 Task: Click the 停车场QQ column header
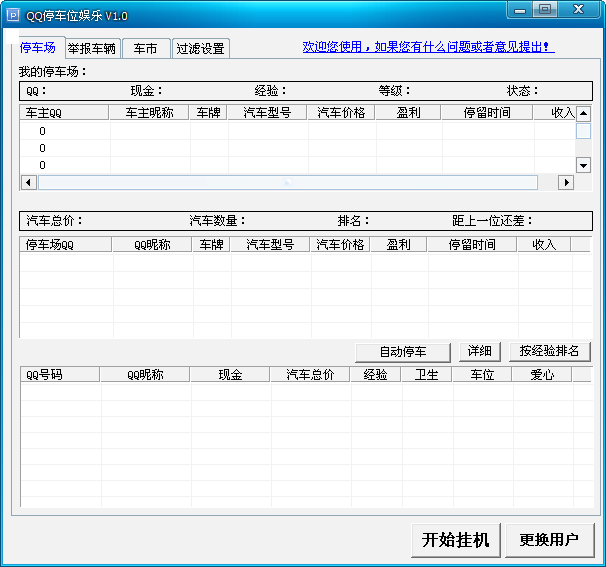[x=66, y=244]
